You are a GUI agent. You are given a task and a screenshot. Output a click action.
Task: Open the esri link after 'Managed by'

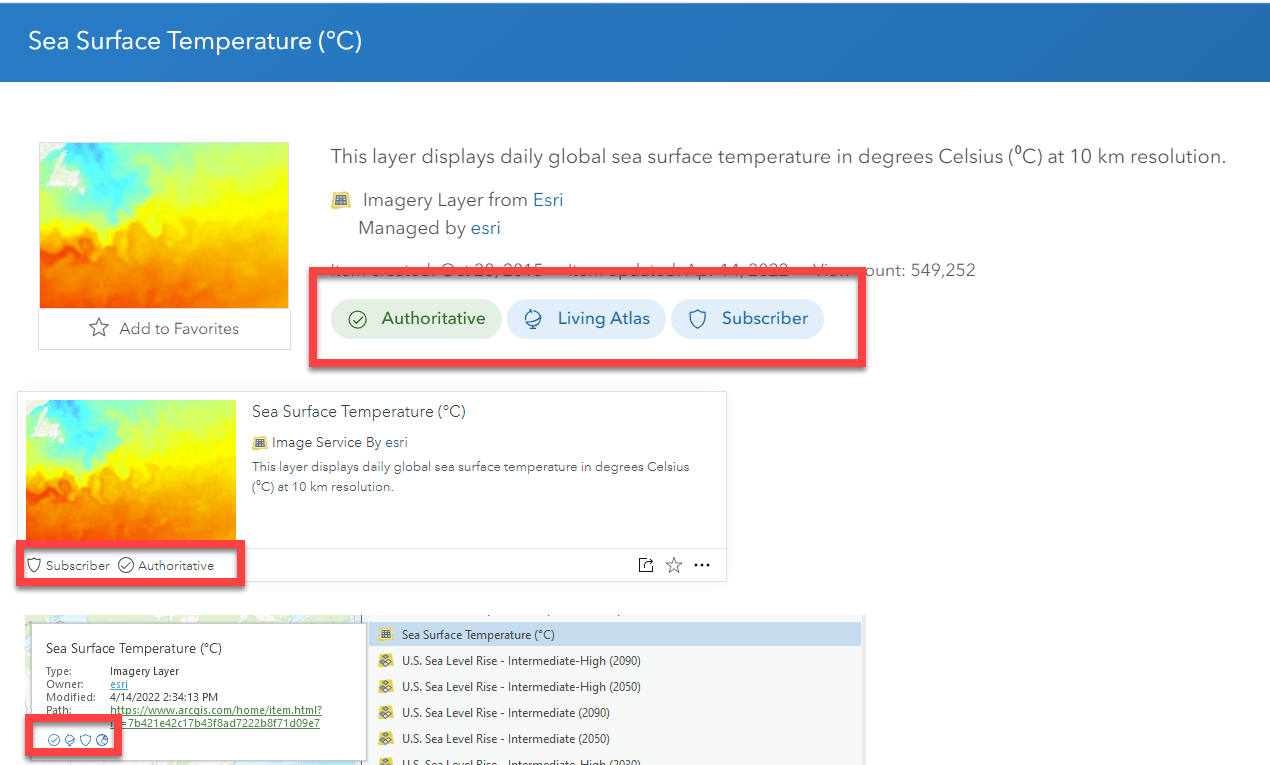coord(485,228)
